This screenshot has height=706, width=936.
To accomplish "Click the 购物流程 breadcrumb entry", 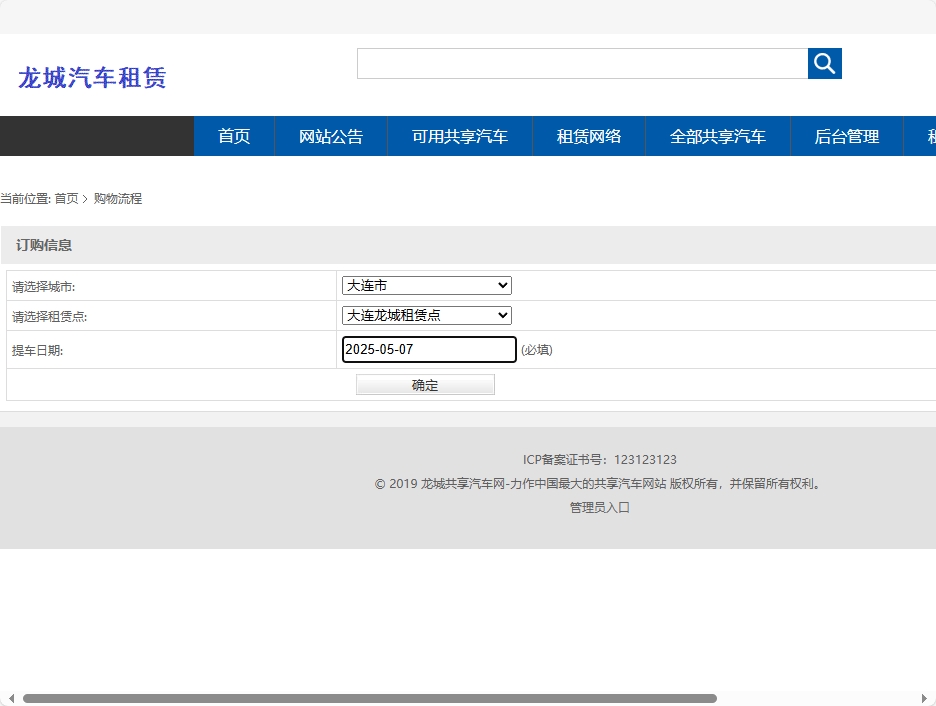I will (x=117, y=199).
